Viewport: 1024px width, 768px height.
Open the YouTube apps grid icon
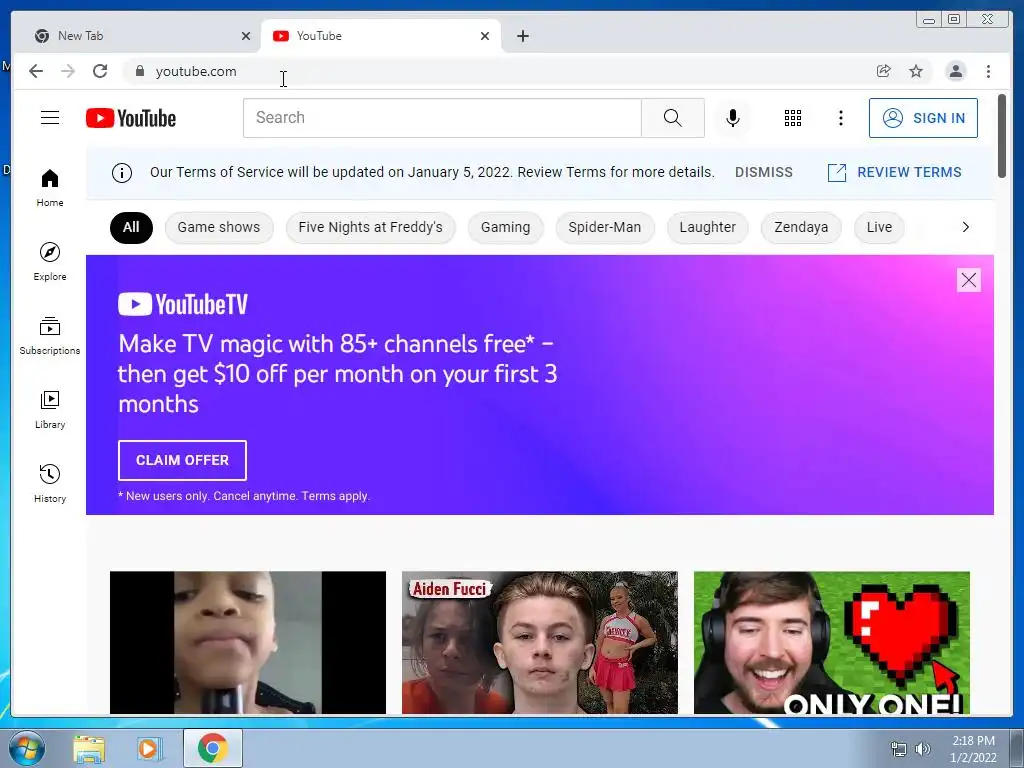793,118
